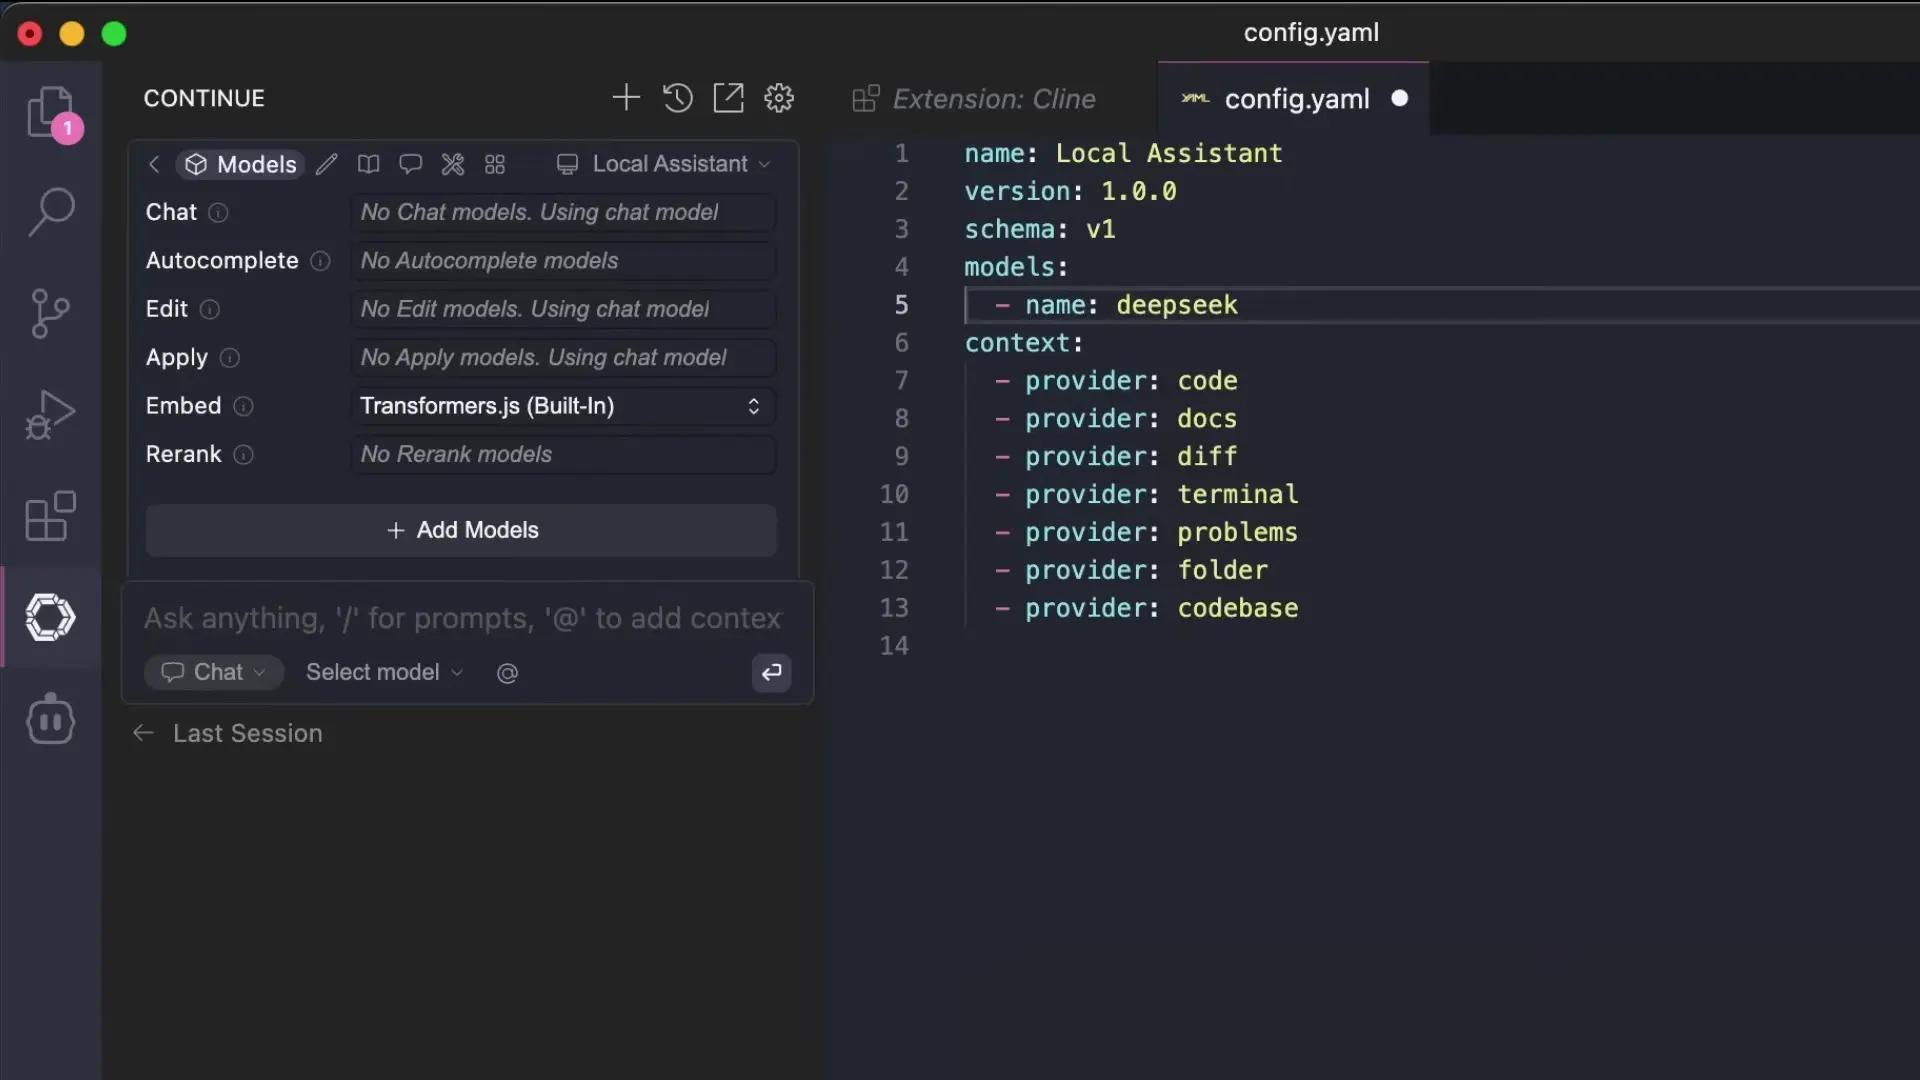Click the @ add context icon
This screenshot has width=1920, height=1080.
[x=507, y=673]
